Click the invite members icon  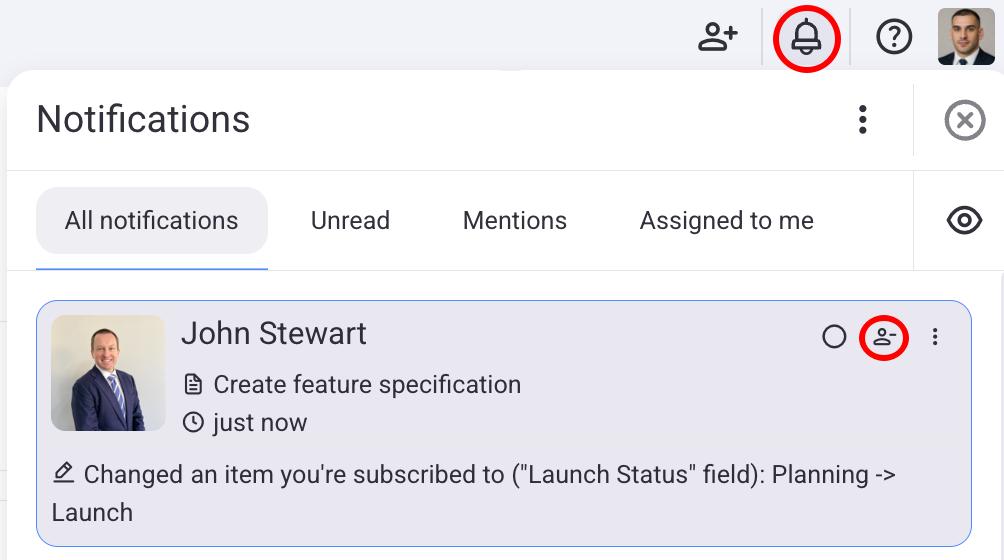click(x=717, y=37)
